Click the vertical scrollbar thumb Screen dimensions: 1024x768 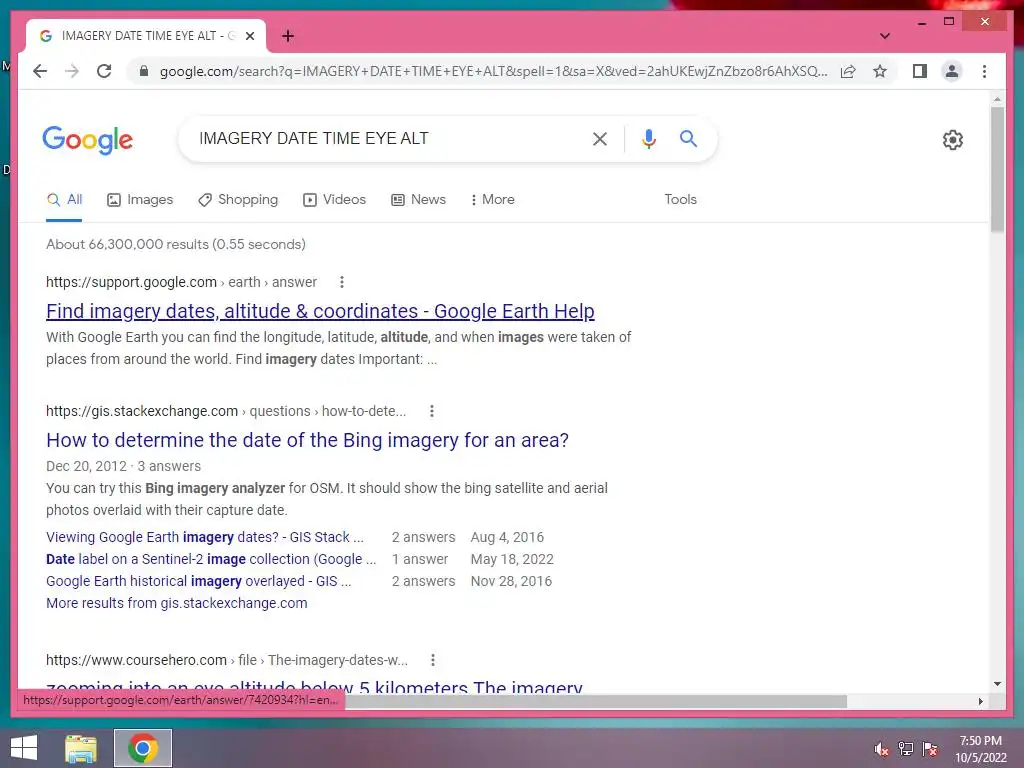pyautogui.click(x=997, y=170)
